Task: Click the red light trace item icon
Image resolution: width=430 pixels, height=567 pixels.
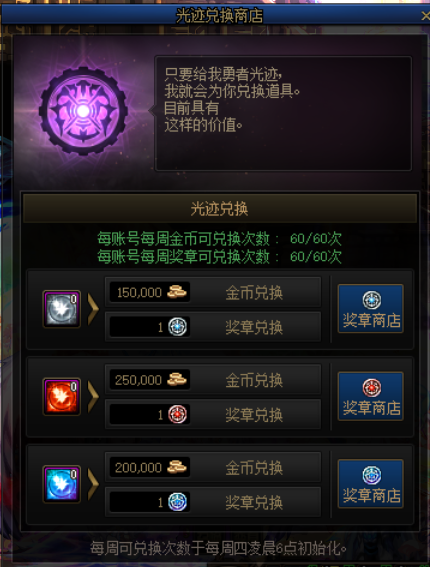Action: (61, 397)
